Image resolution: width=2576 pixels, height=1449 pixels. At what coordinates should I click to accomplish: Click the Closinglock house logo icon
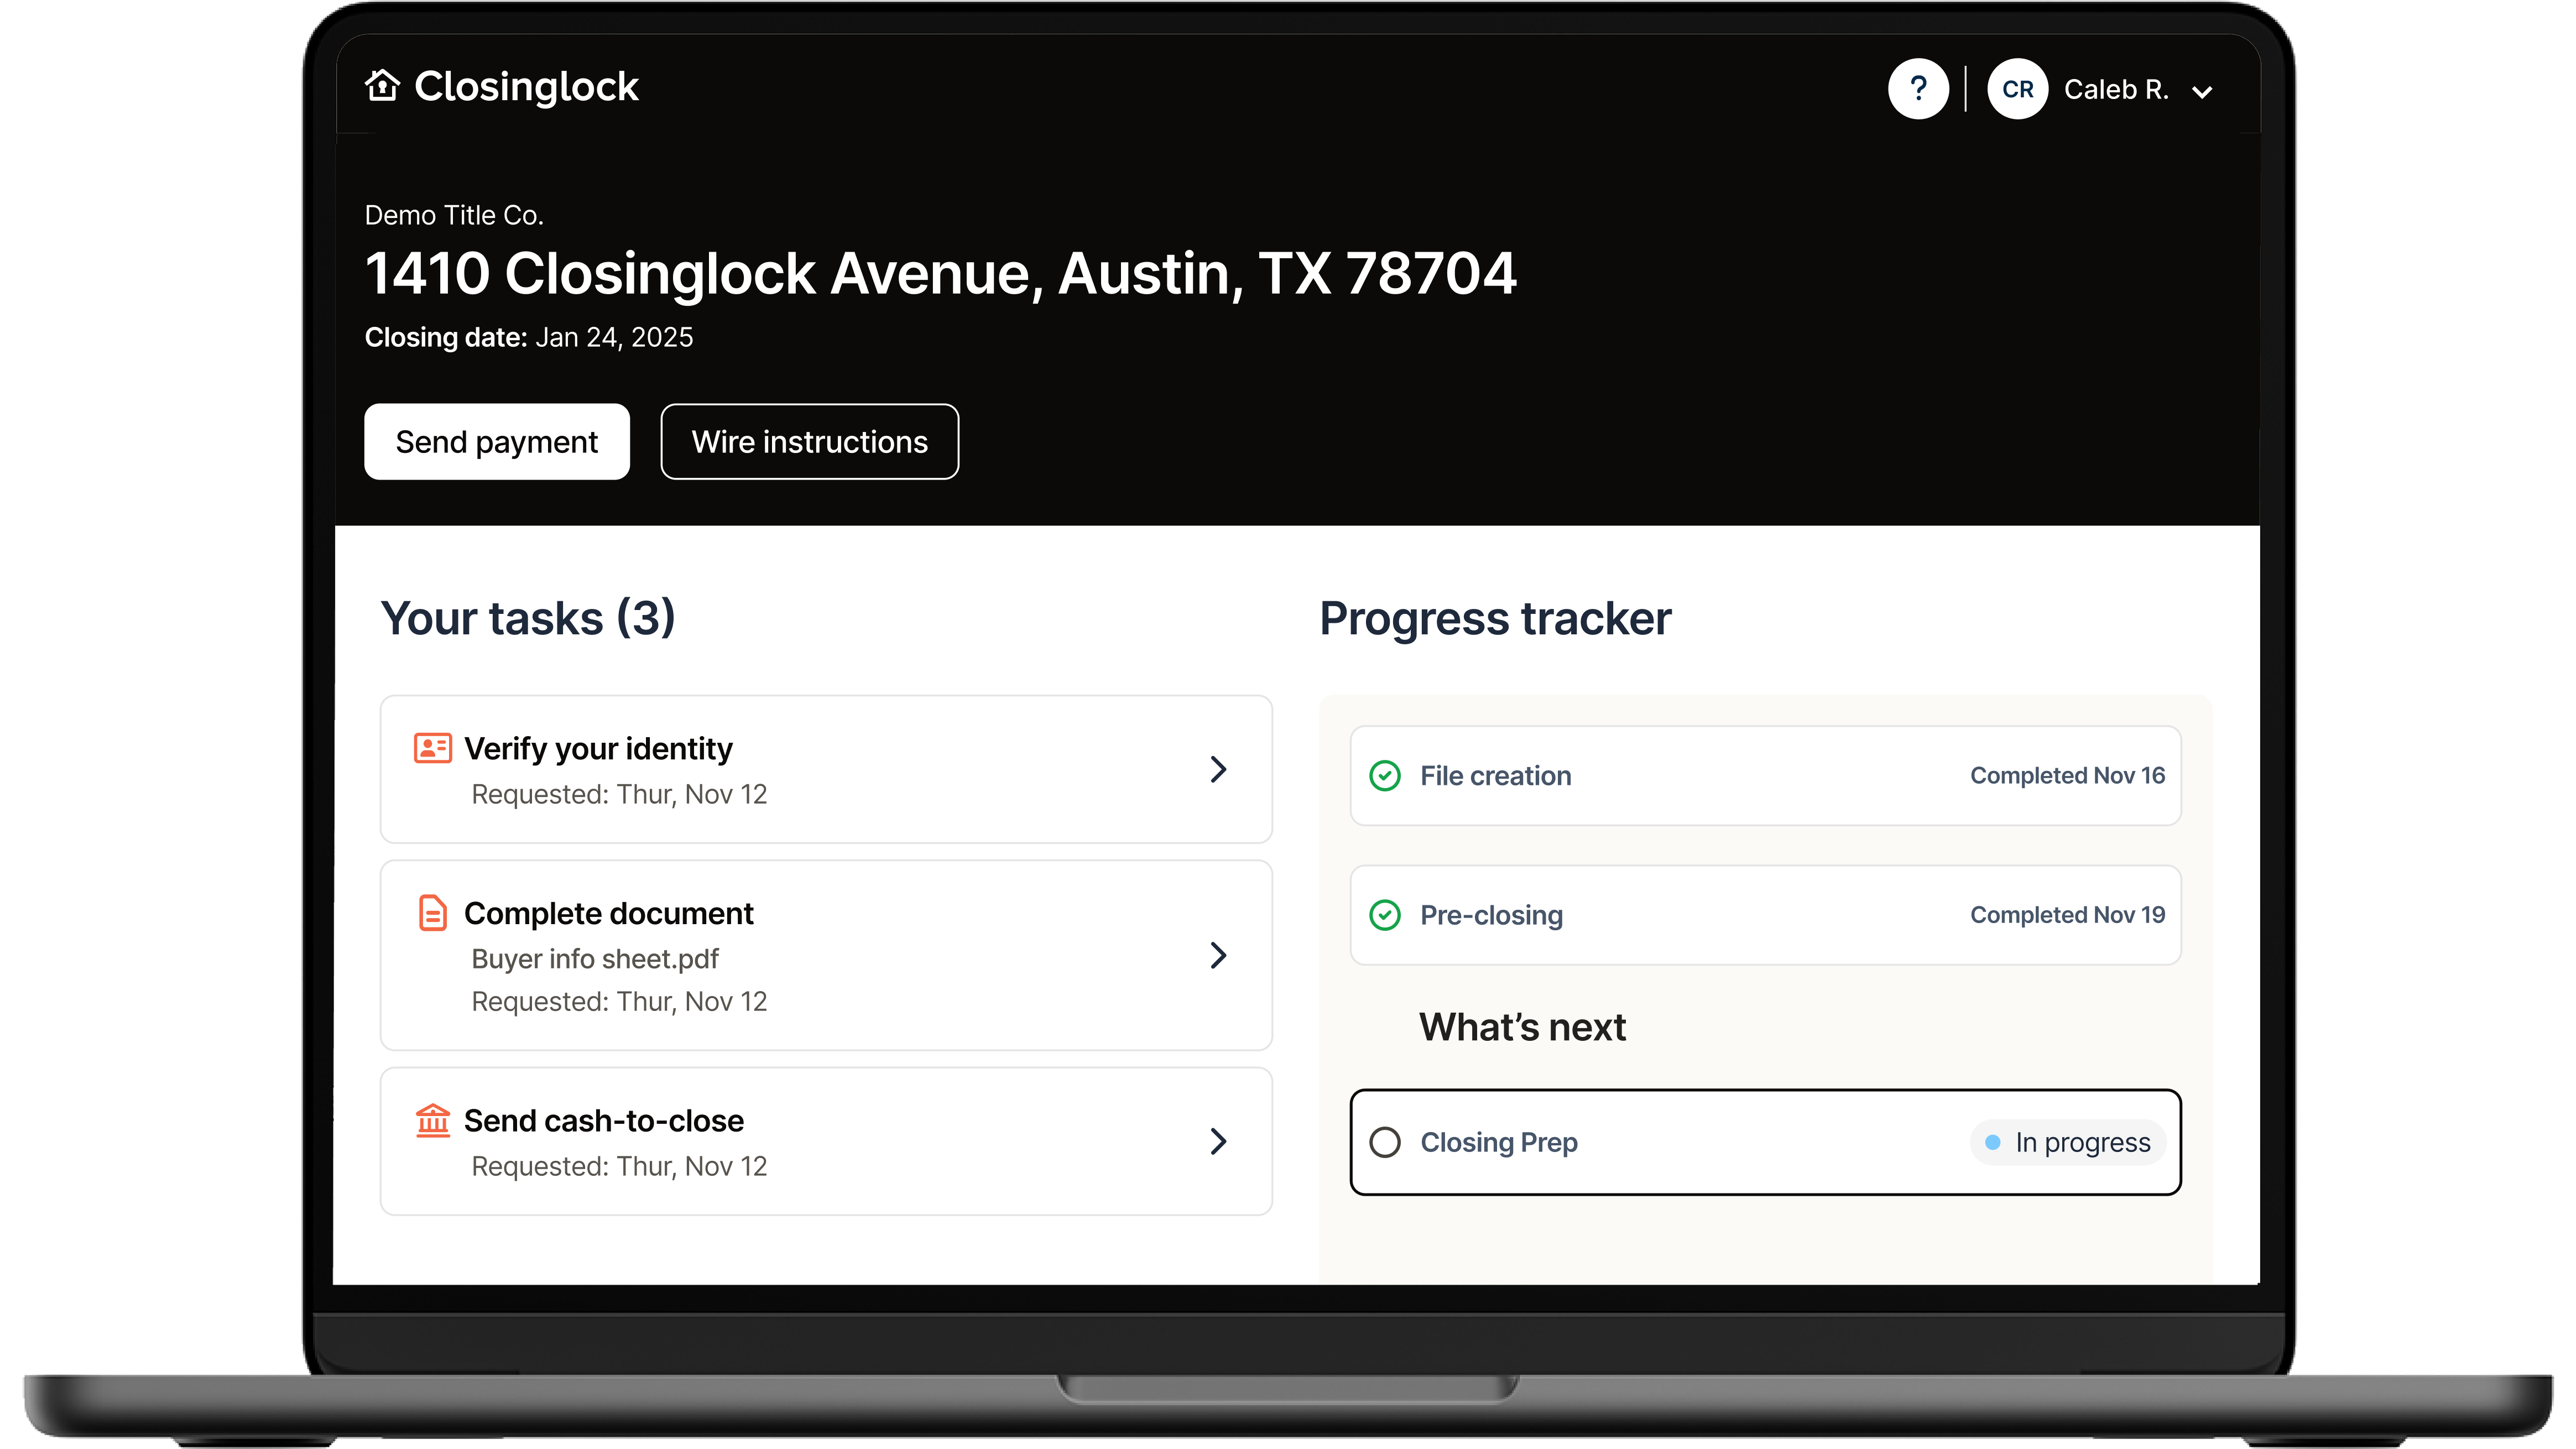point(382,86)
